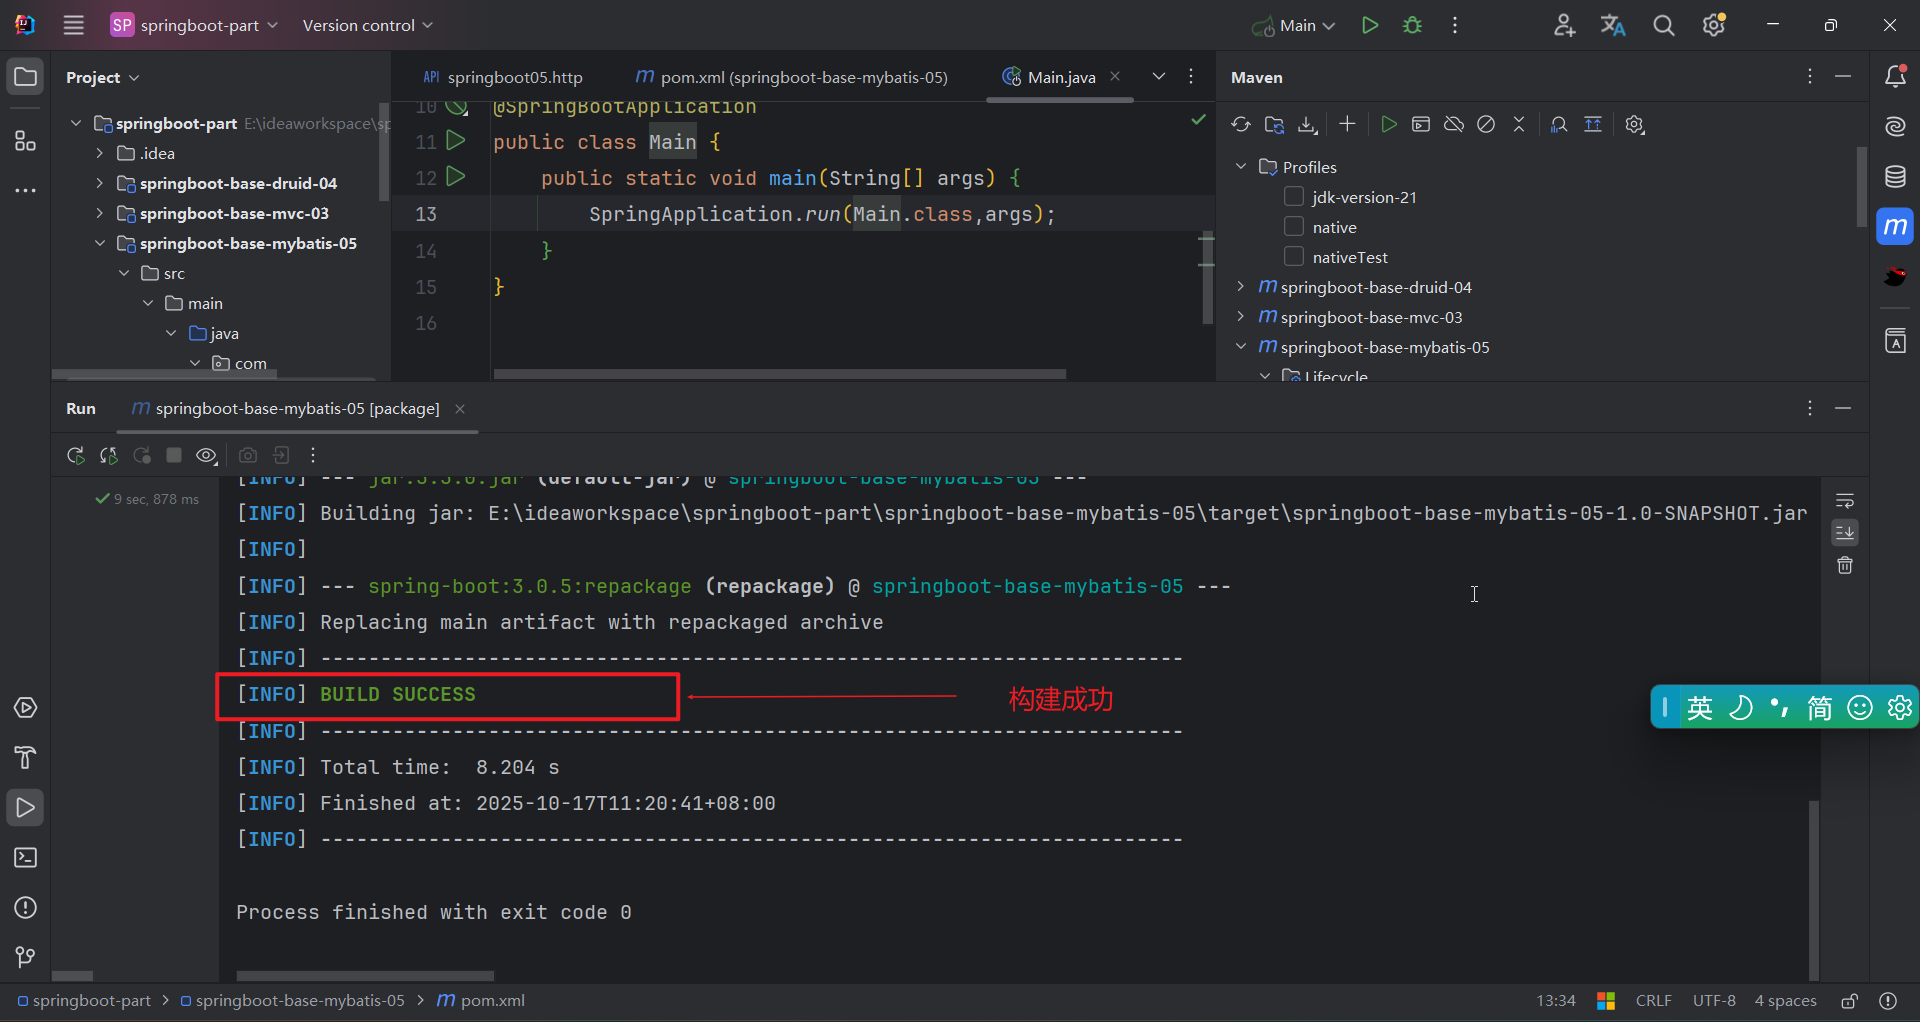
Task: Open the Database tool window
Action: 1896,176
